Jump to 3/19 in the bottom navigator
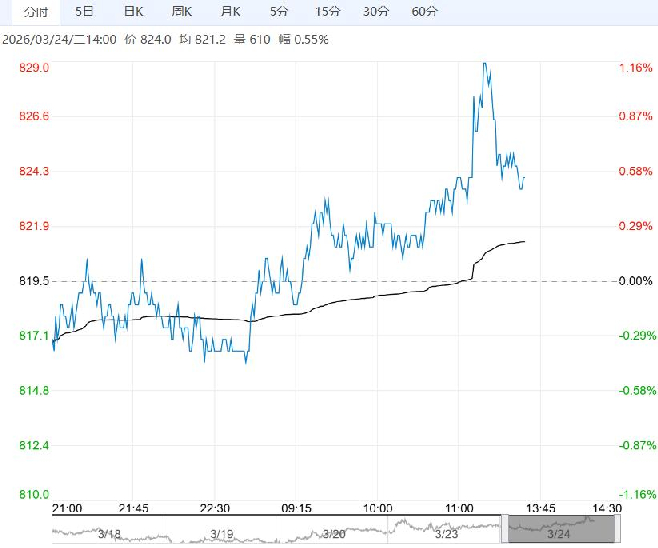This screenshot has height=548, width=658. click(222, 534)
